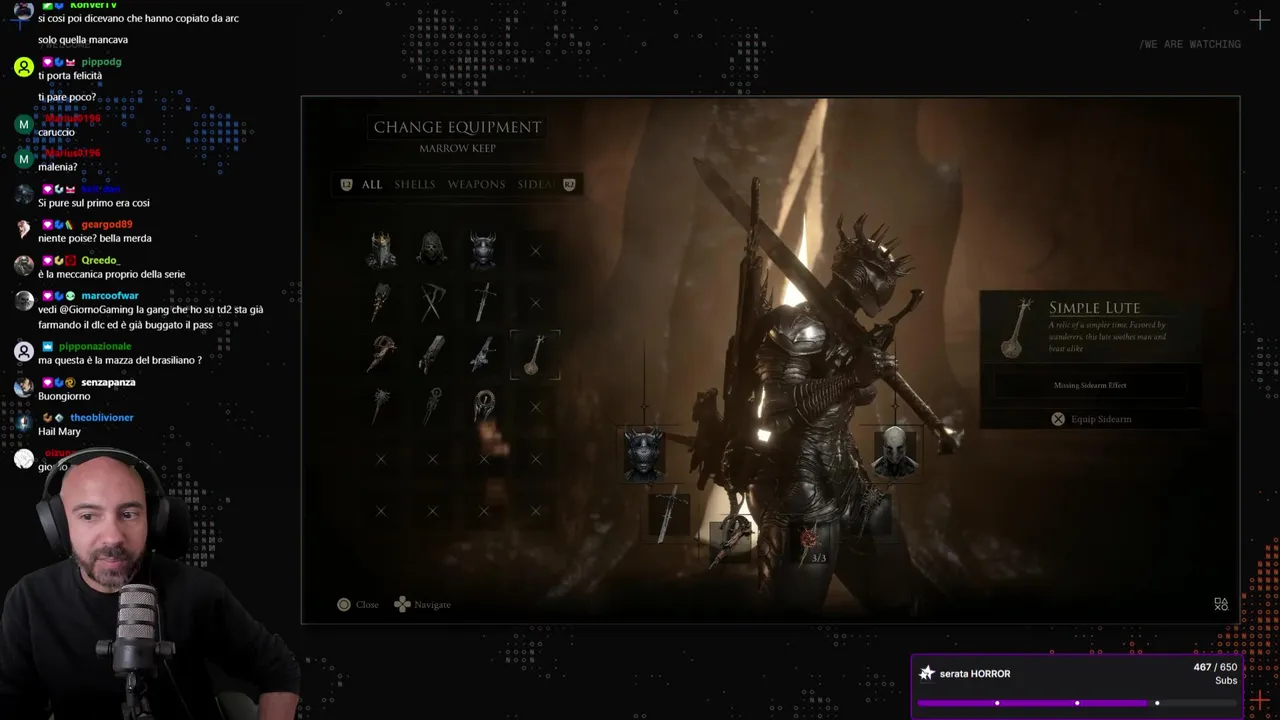Click the PlayStation symbols icon in game corner
The image size is (1280, 720).
(x=1221, y=604)
